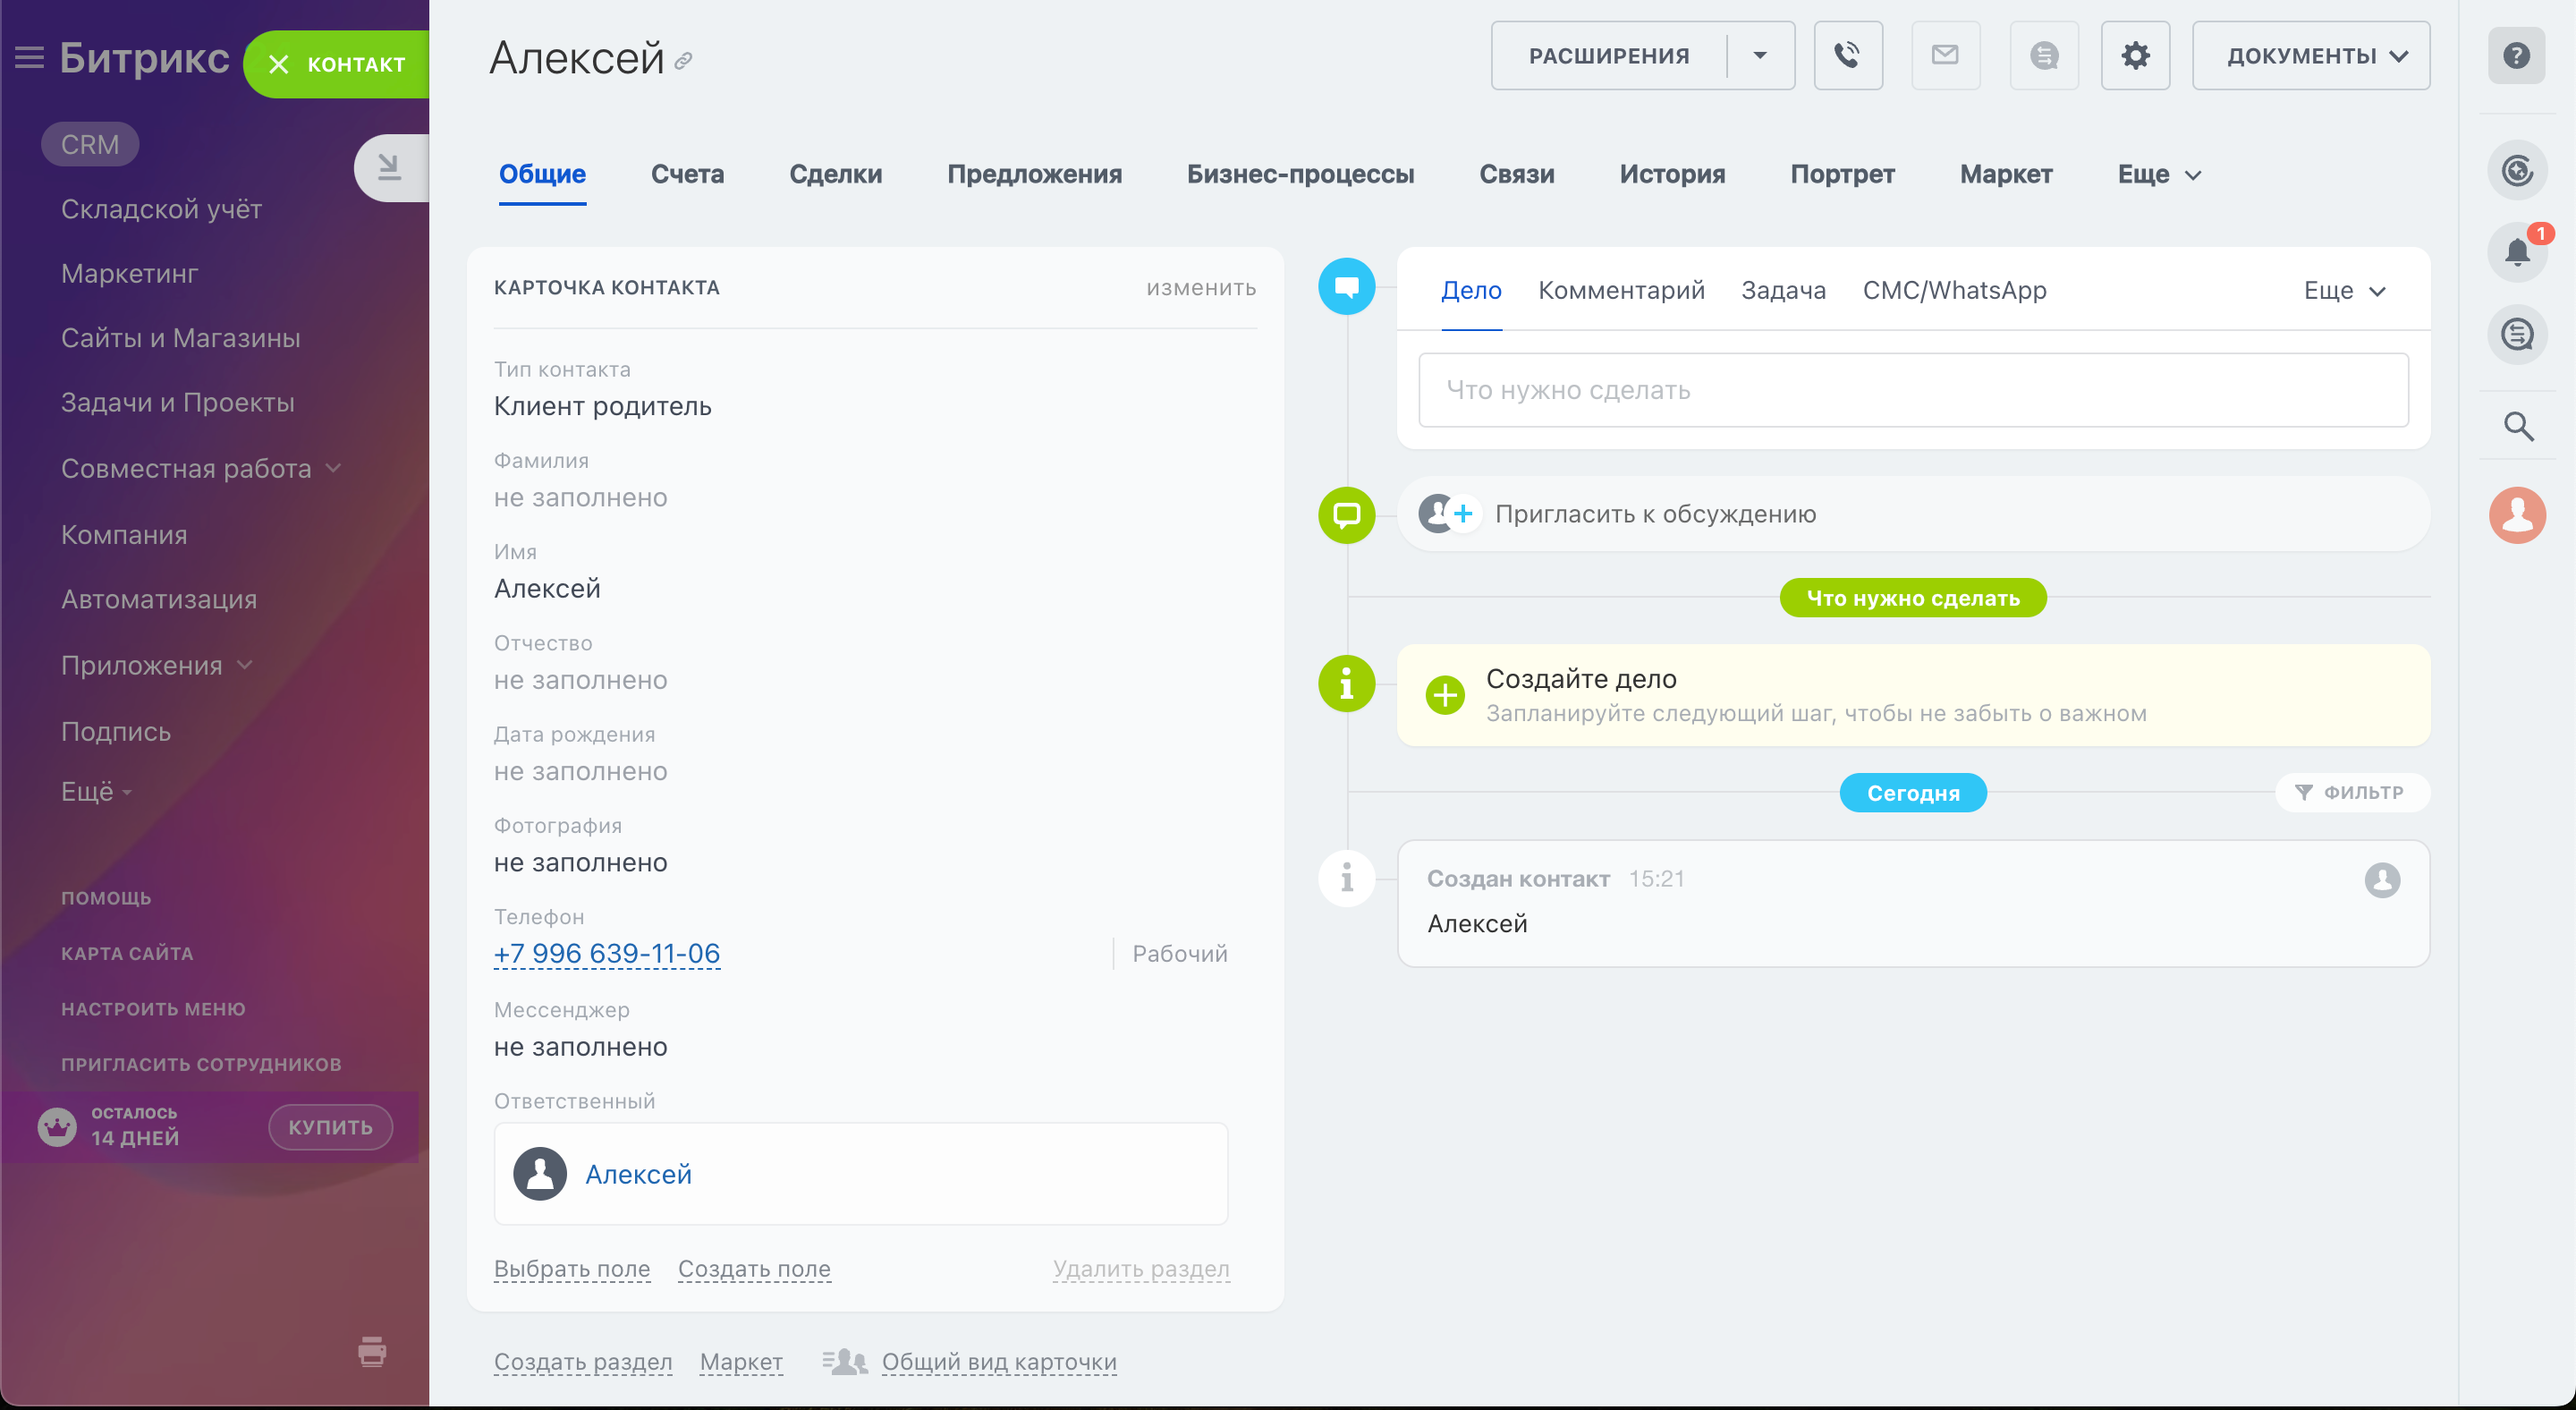Click the print icon in the sidebar
The image size is (2576, 1410).
coord(372,1351)
